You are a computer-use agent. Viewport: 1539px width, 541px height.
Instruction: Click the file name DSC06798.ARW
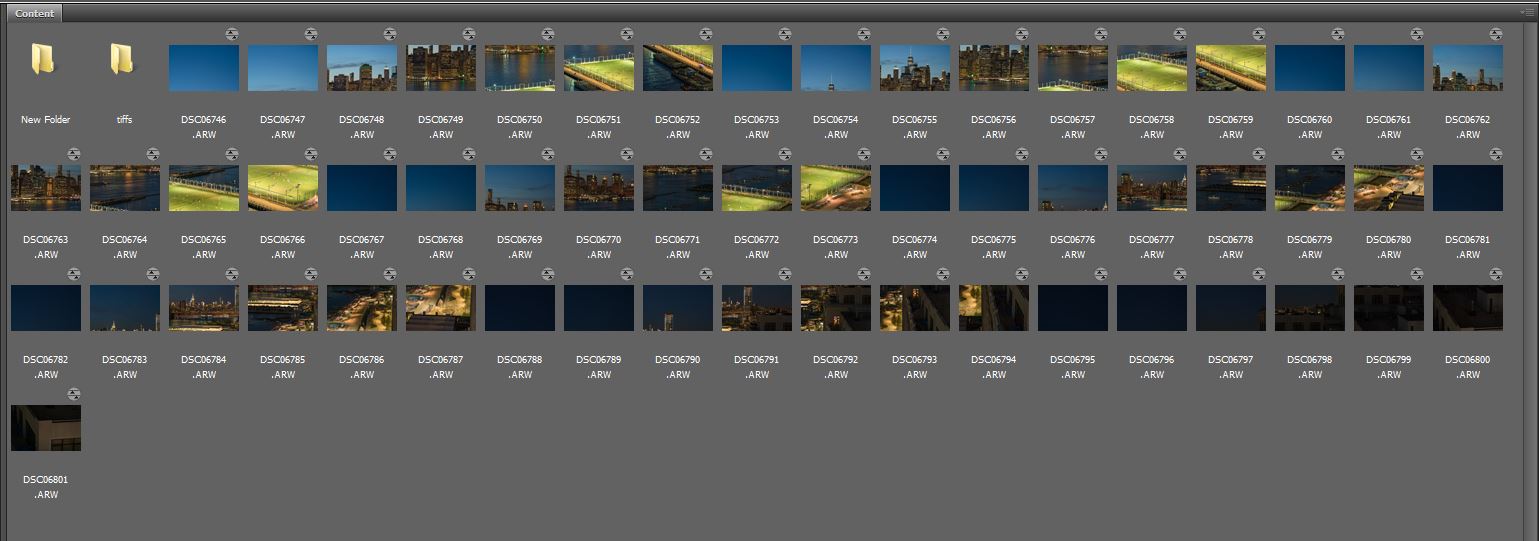pyautogui.click(x=1310, y=367)
